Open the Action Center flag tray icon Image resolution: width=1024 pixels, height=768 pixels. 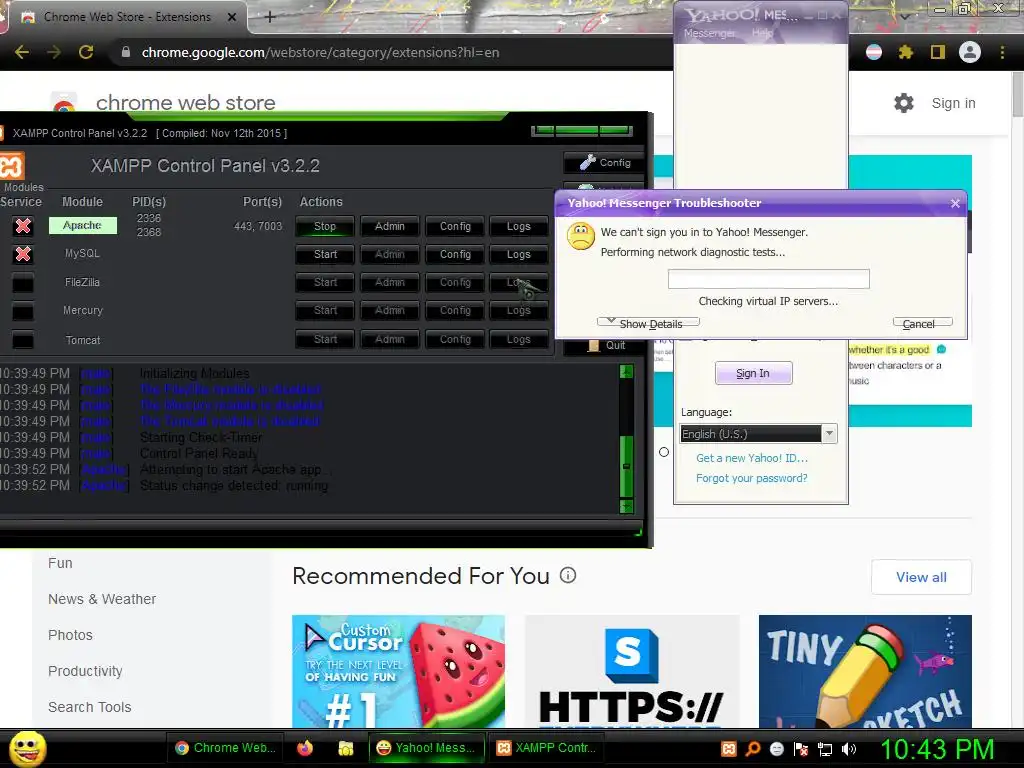(x=801, y=749)
